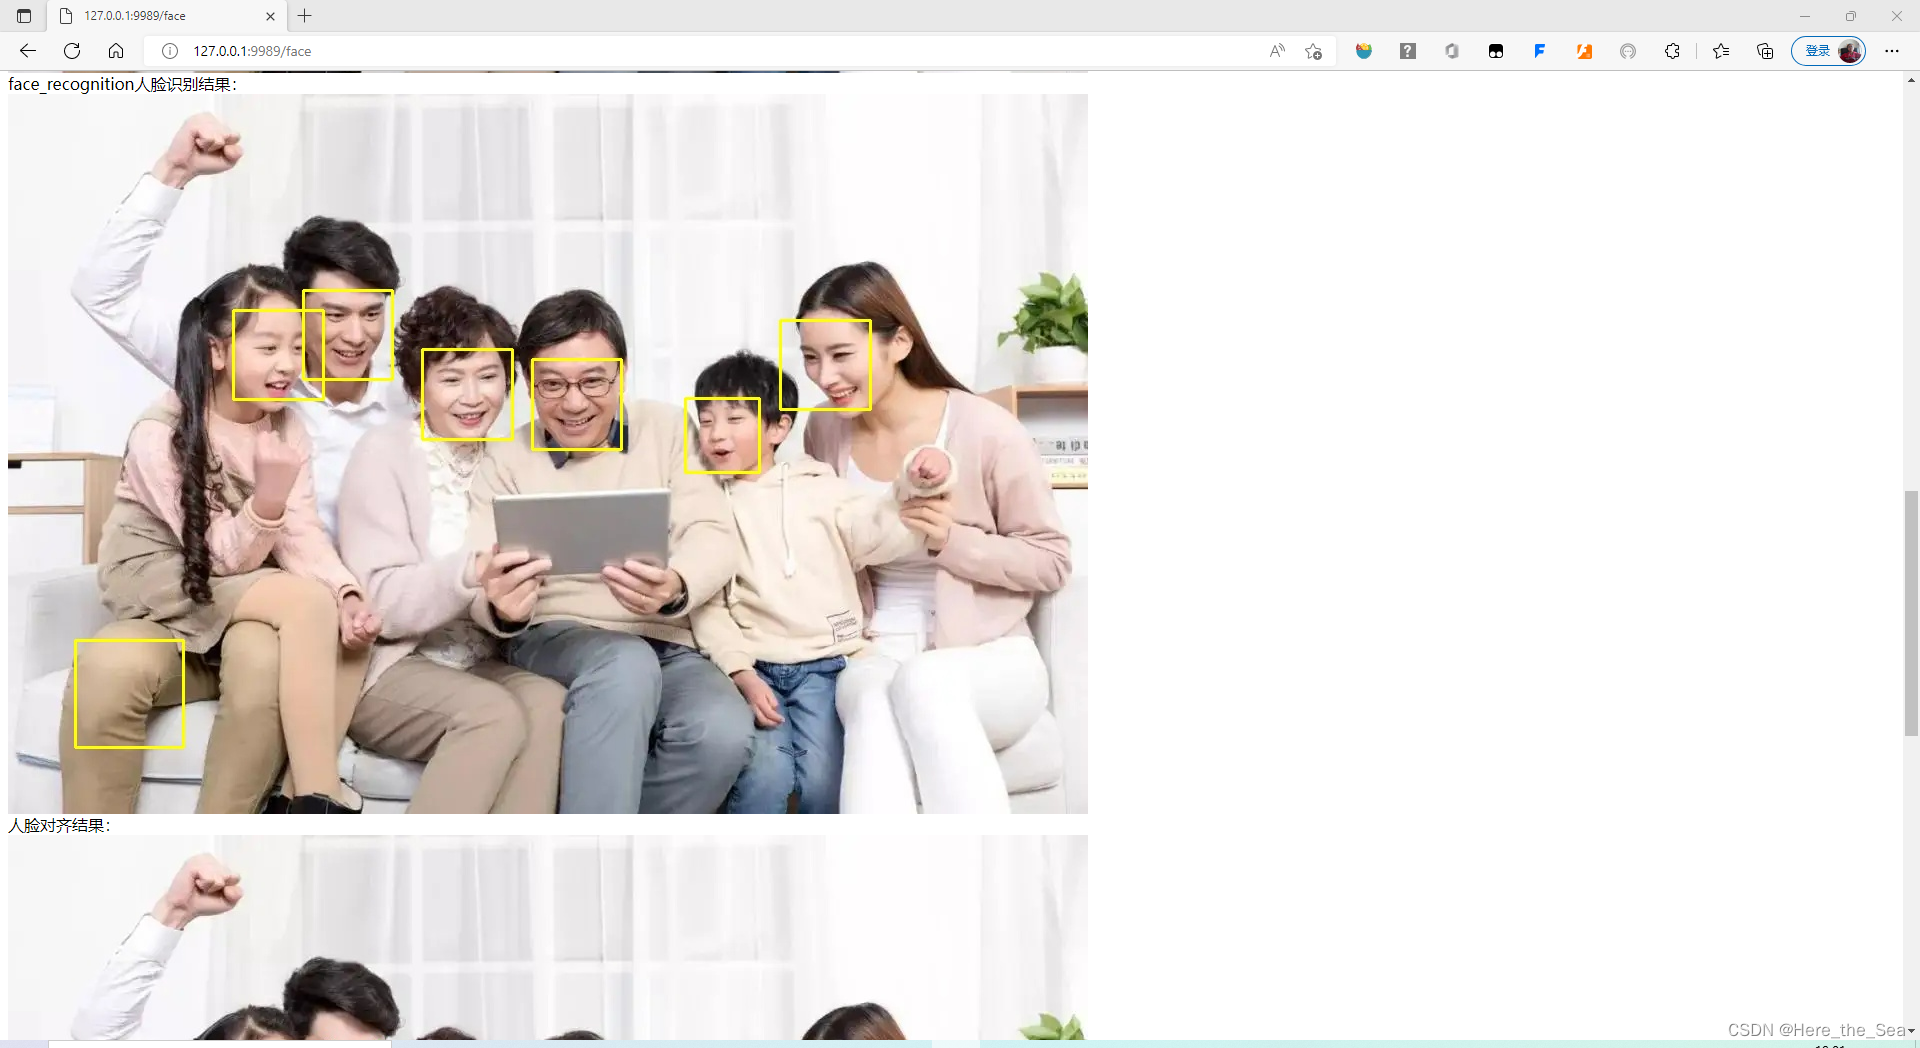Click the scroll up arrow
The image size is (1920, 1048).
(x=1911, y=80)
